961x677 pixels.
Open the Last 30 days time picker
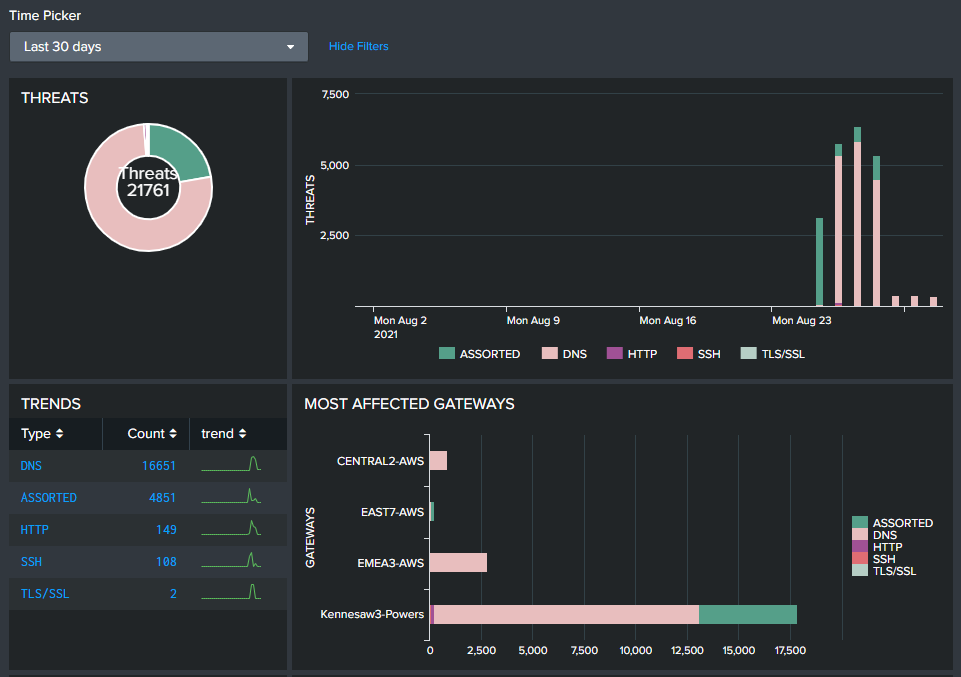pos(158,47)
